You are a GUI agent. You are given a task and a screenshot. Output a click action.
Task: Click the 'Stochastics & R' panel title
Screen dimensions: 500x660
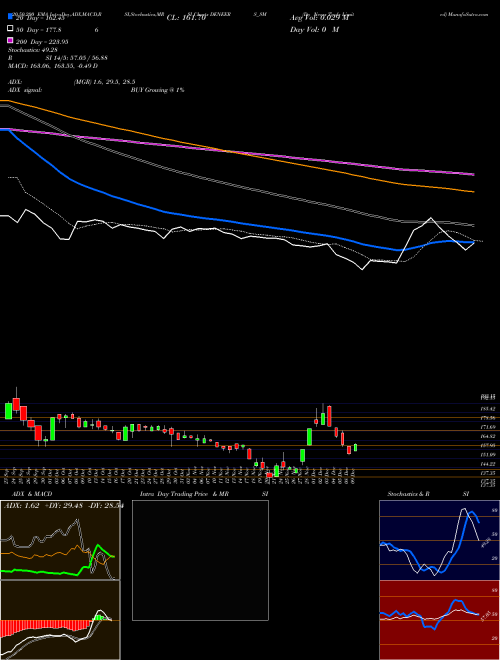[x=408, y=494]
